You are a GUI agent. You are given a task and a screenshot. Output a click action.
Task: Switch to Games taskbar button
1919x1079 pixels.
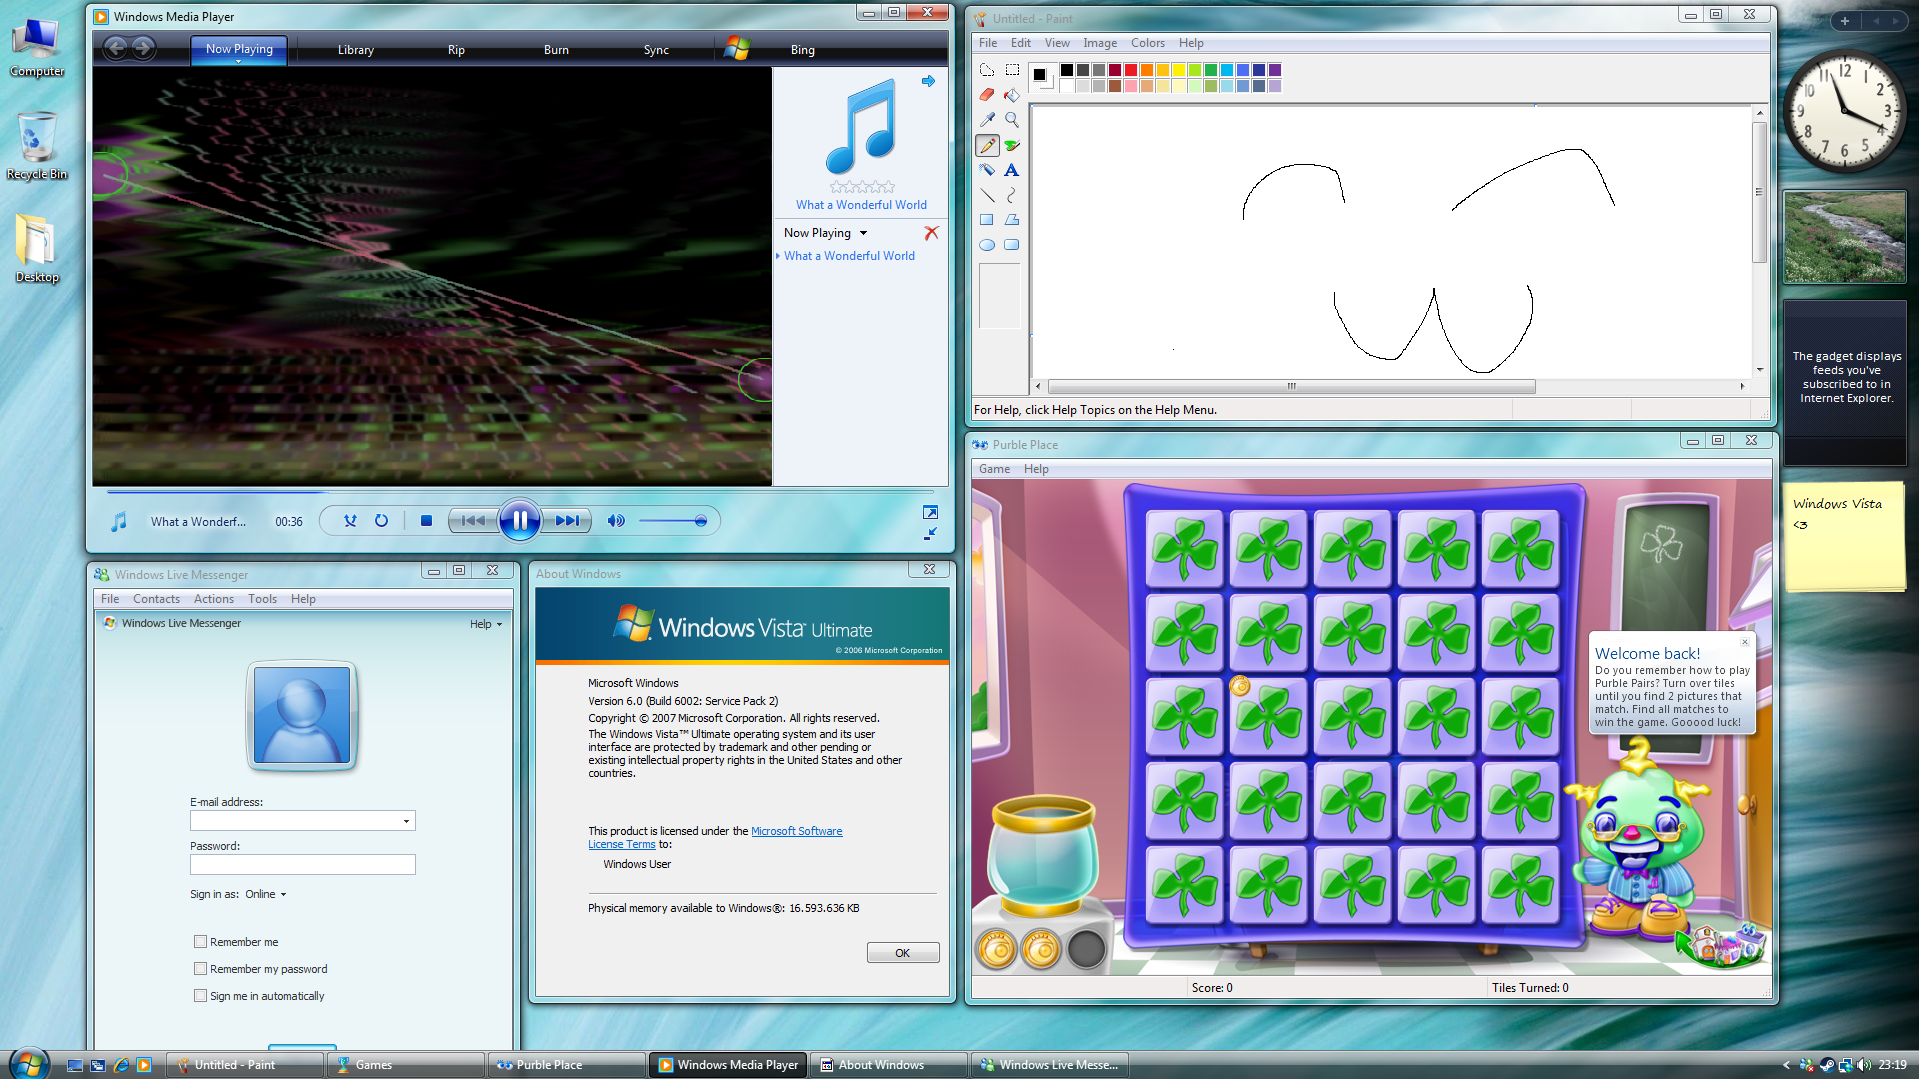coord(405,1065)
